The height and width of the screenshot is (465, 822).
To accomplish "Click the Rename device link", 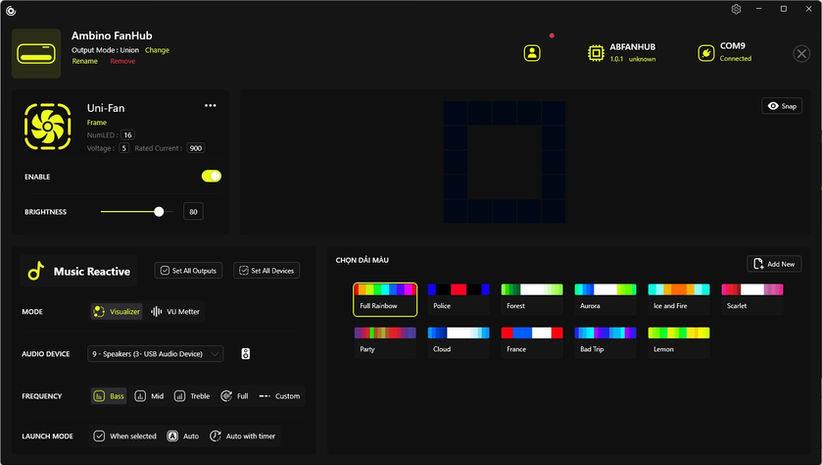I will coord(85,61).
